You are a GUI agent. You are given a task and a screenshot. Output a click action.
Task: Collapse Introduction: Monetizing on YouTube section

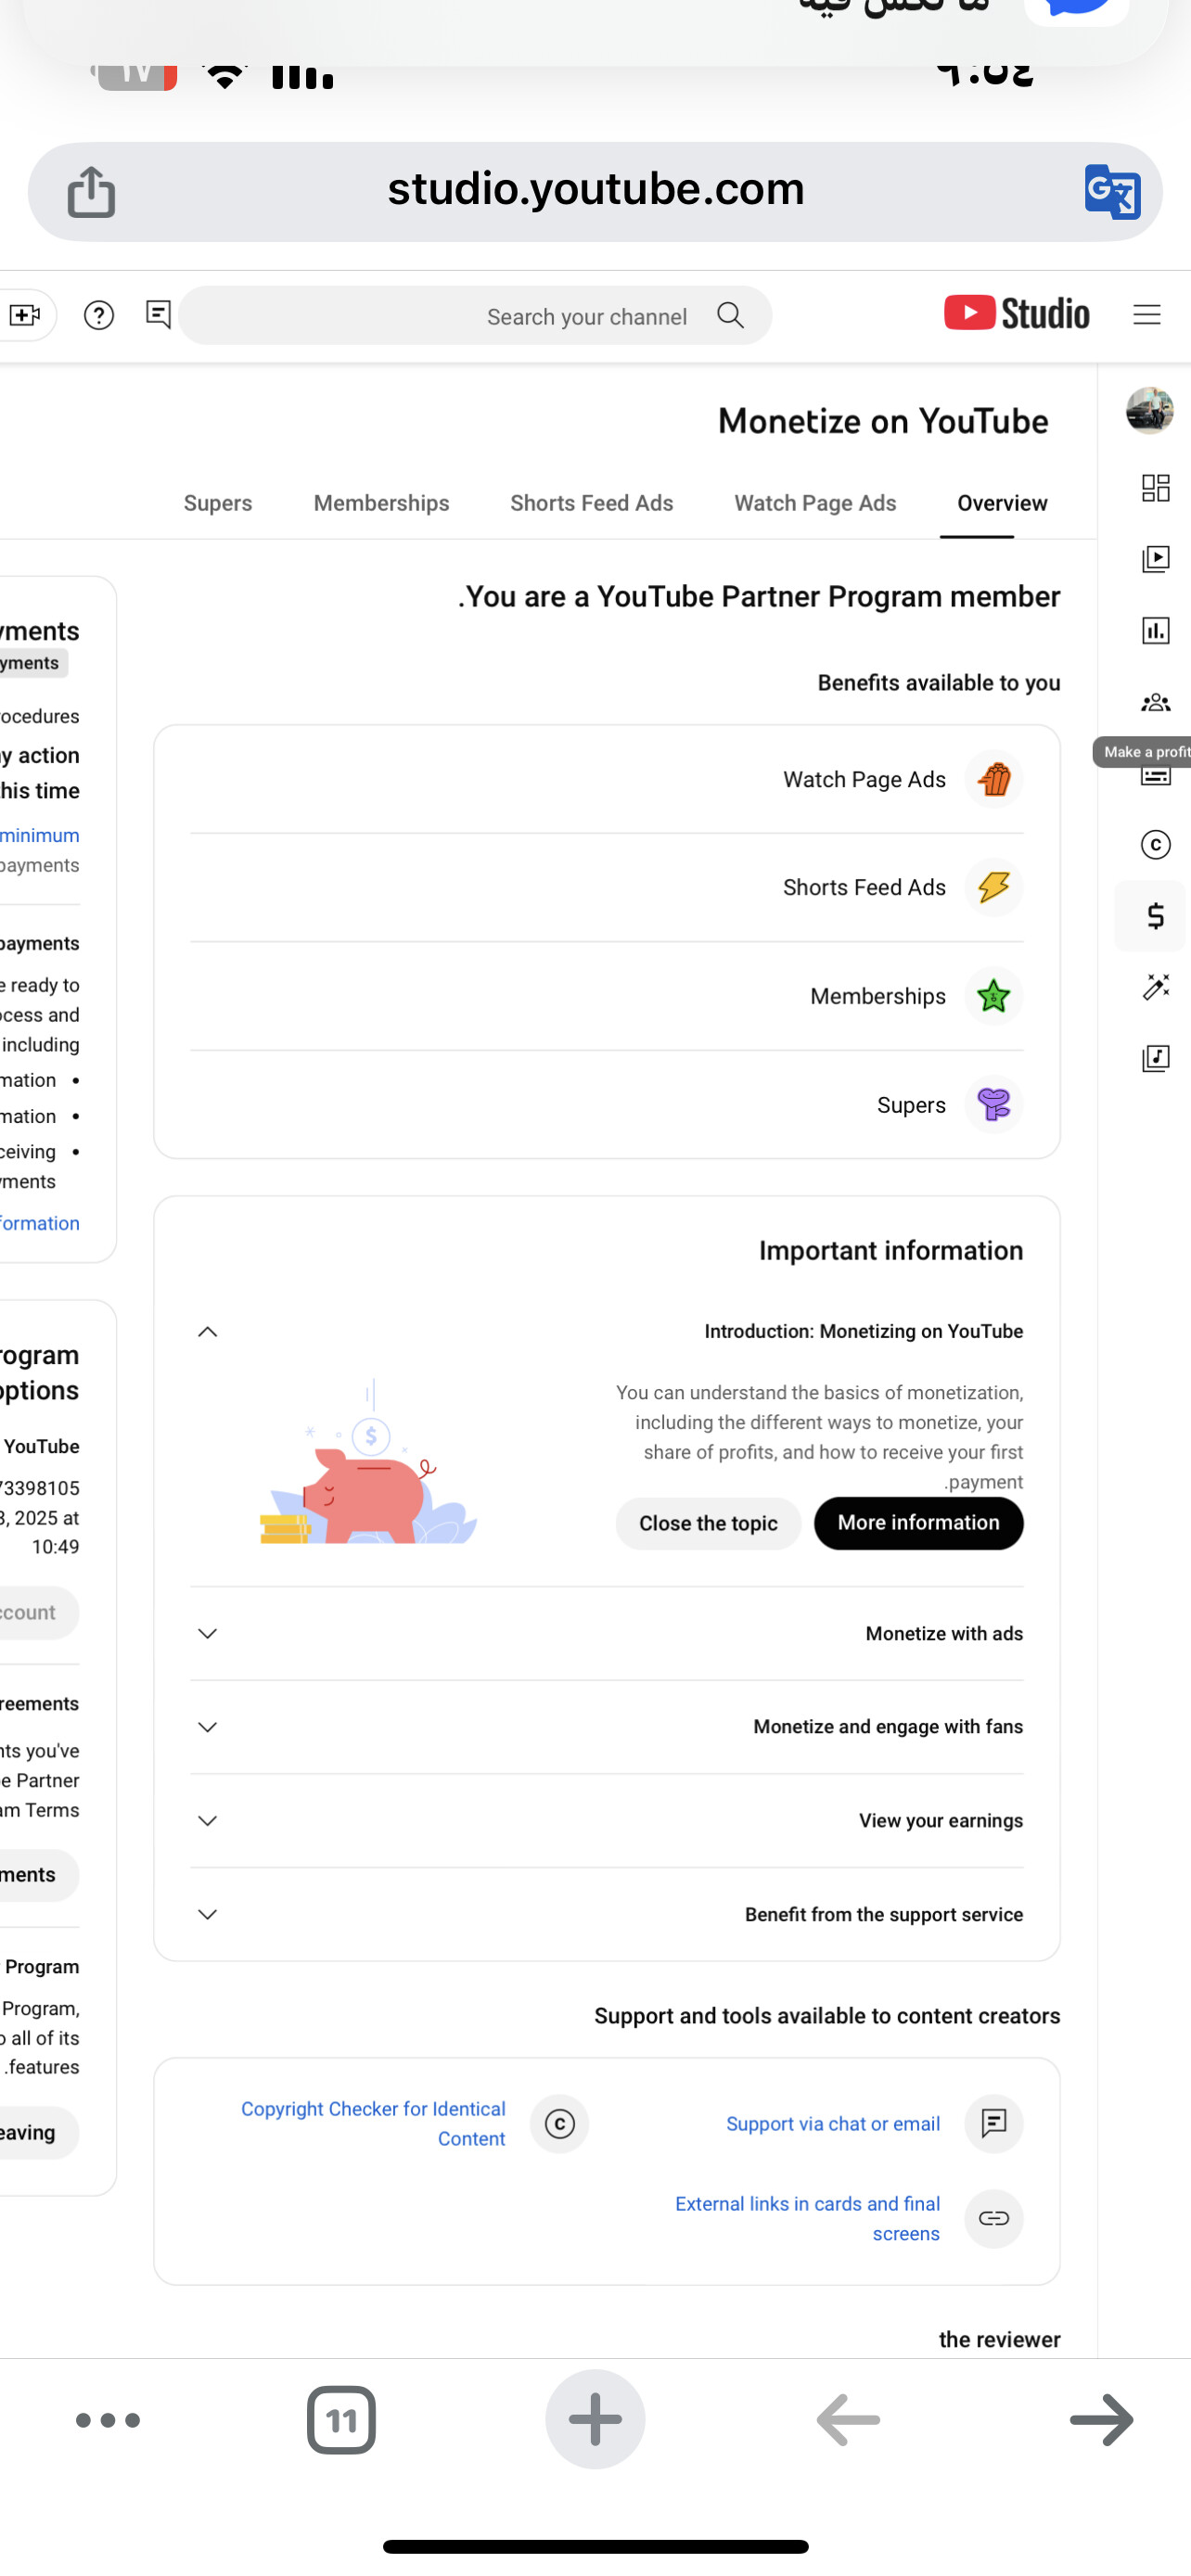pos(207,1331)
